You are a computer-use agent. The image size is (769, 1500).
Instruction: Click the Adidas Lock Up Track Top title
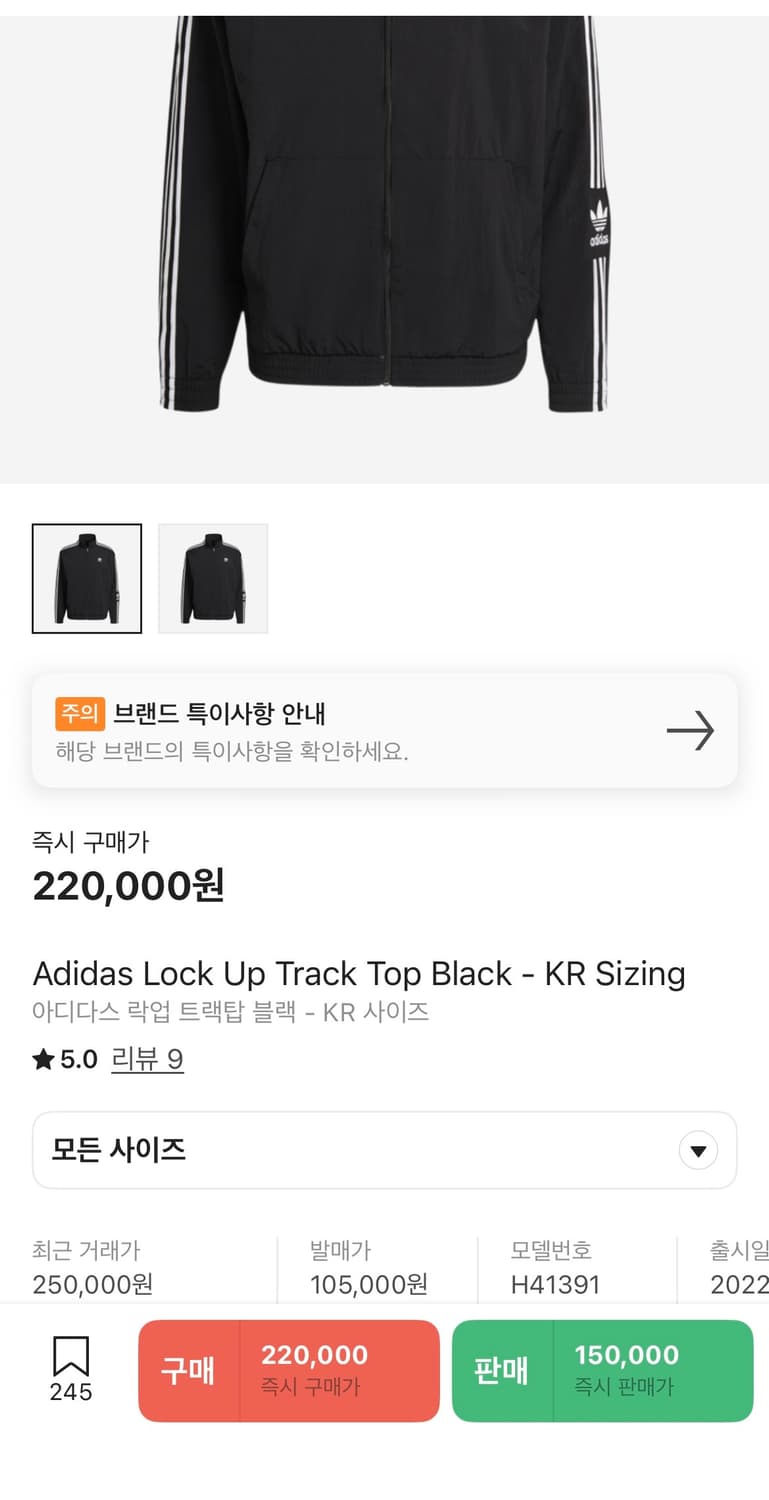[359, 974]
